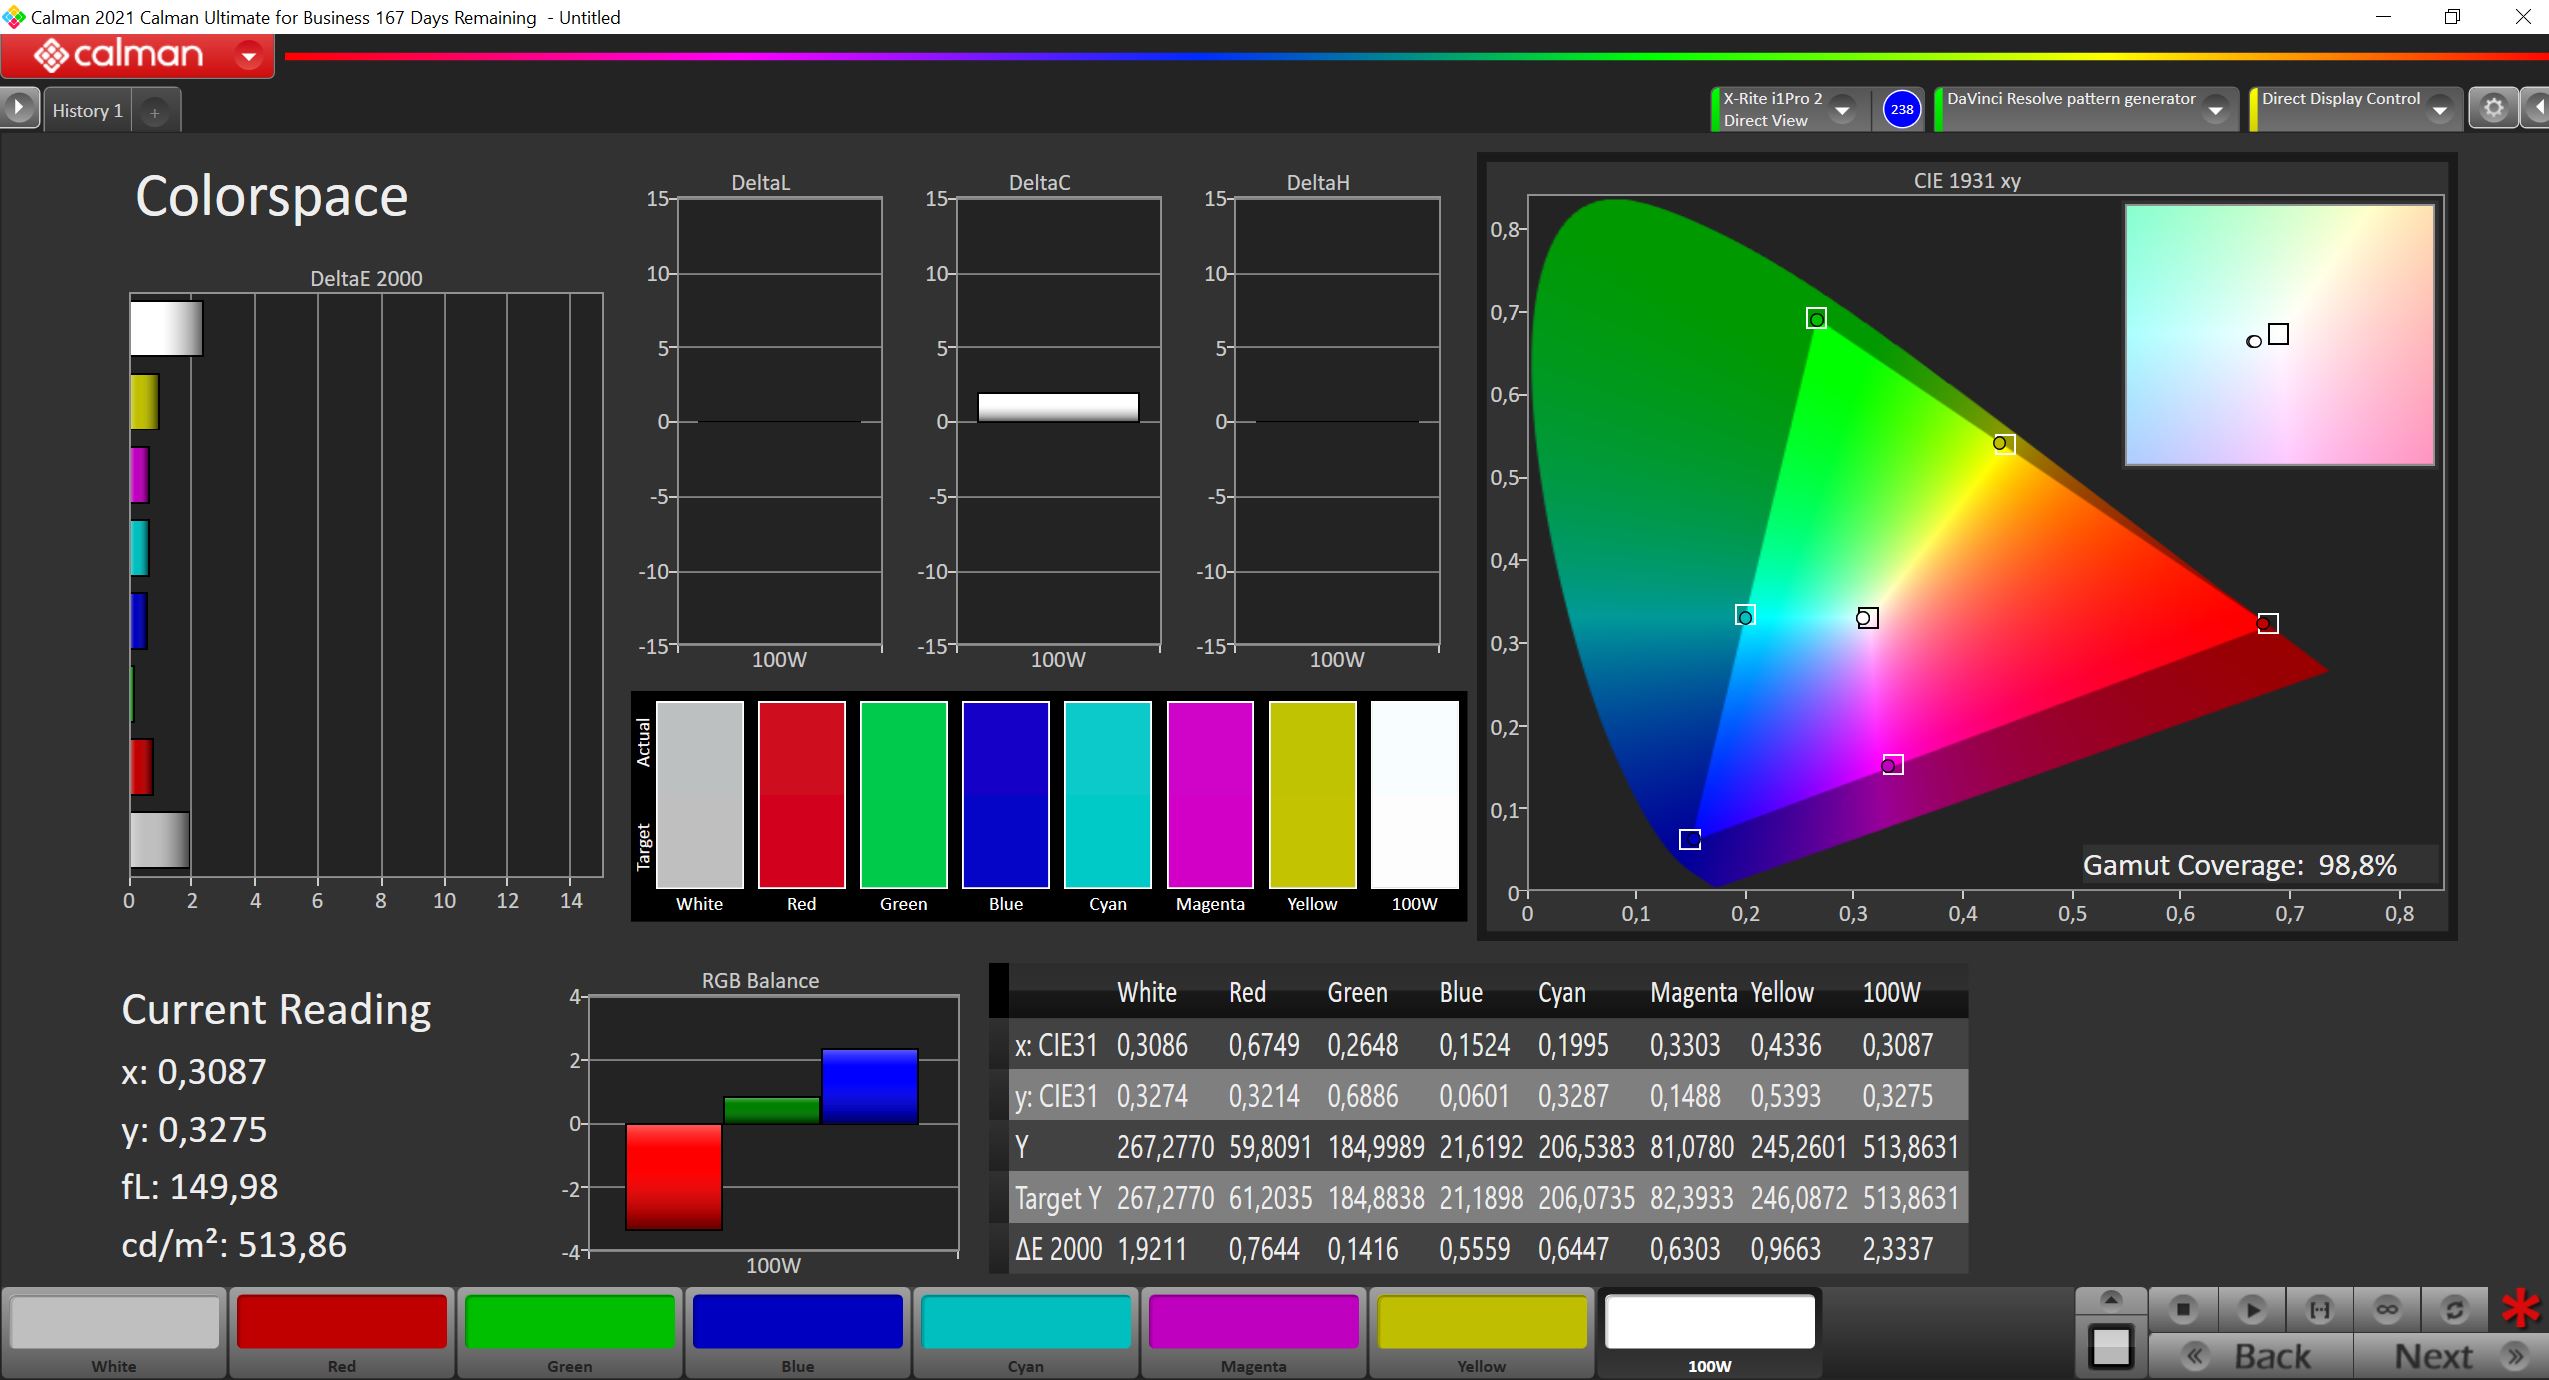2549x1380 pixels.
Task: Open the settings gear icon
Action: [2493, 108]
